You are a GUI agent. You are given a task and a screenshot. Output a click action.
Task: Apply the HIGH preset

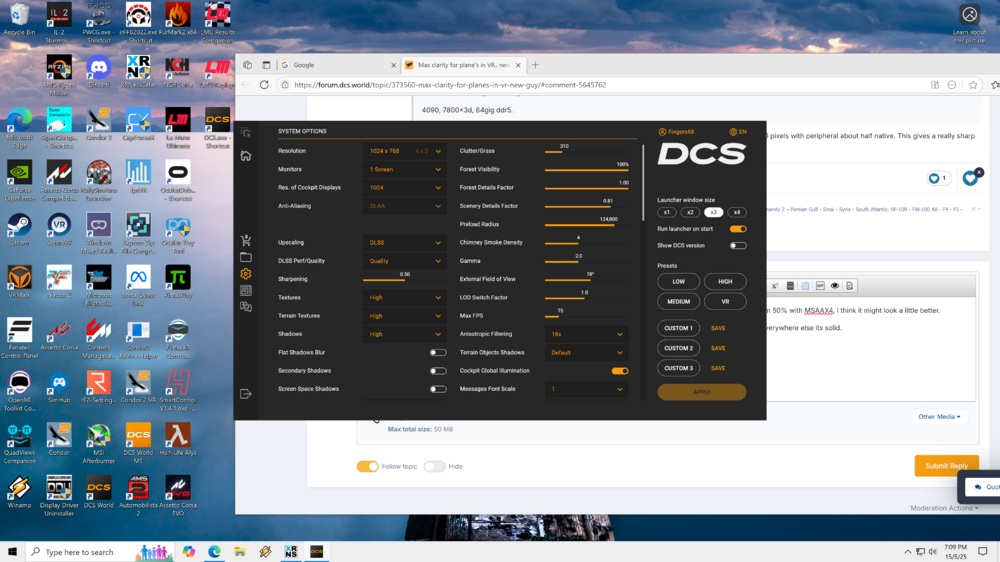pyautogui.click(x=725, y=281)
